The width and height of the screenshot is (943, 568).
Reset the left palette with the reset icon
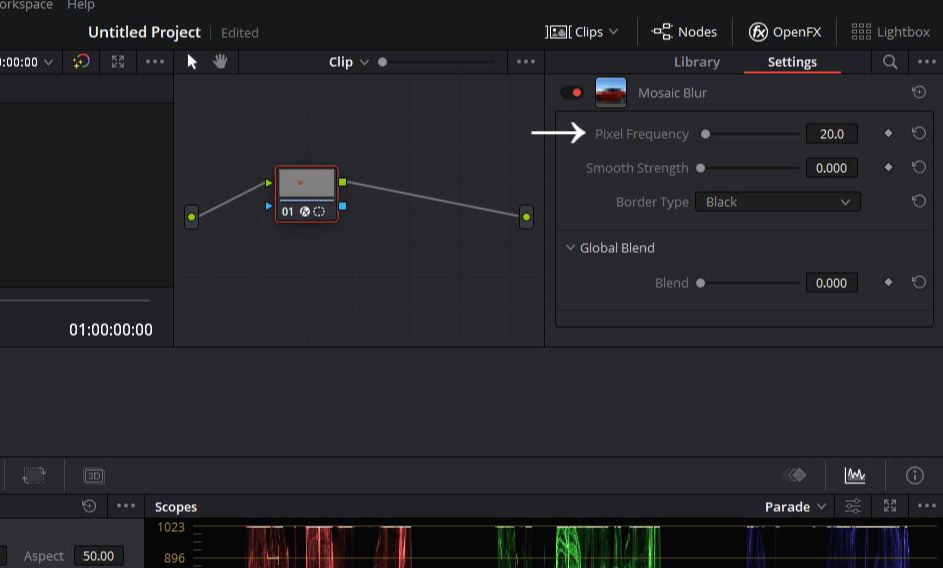[x=89, y=506]
